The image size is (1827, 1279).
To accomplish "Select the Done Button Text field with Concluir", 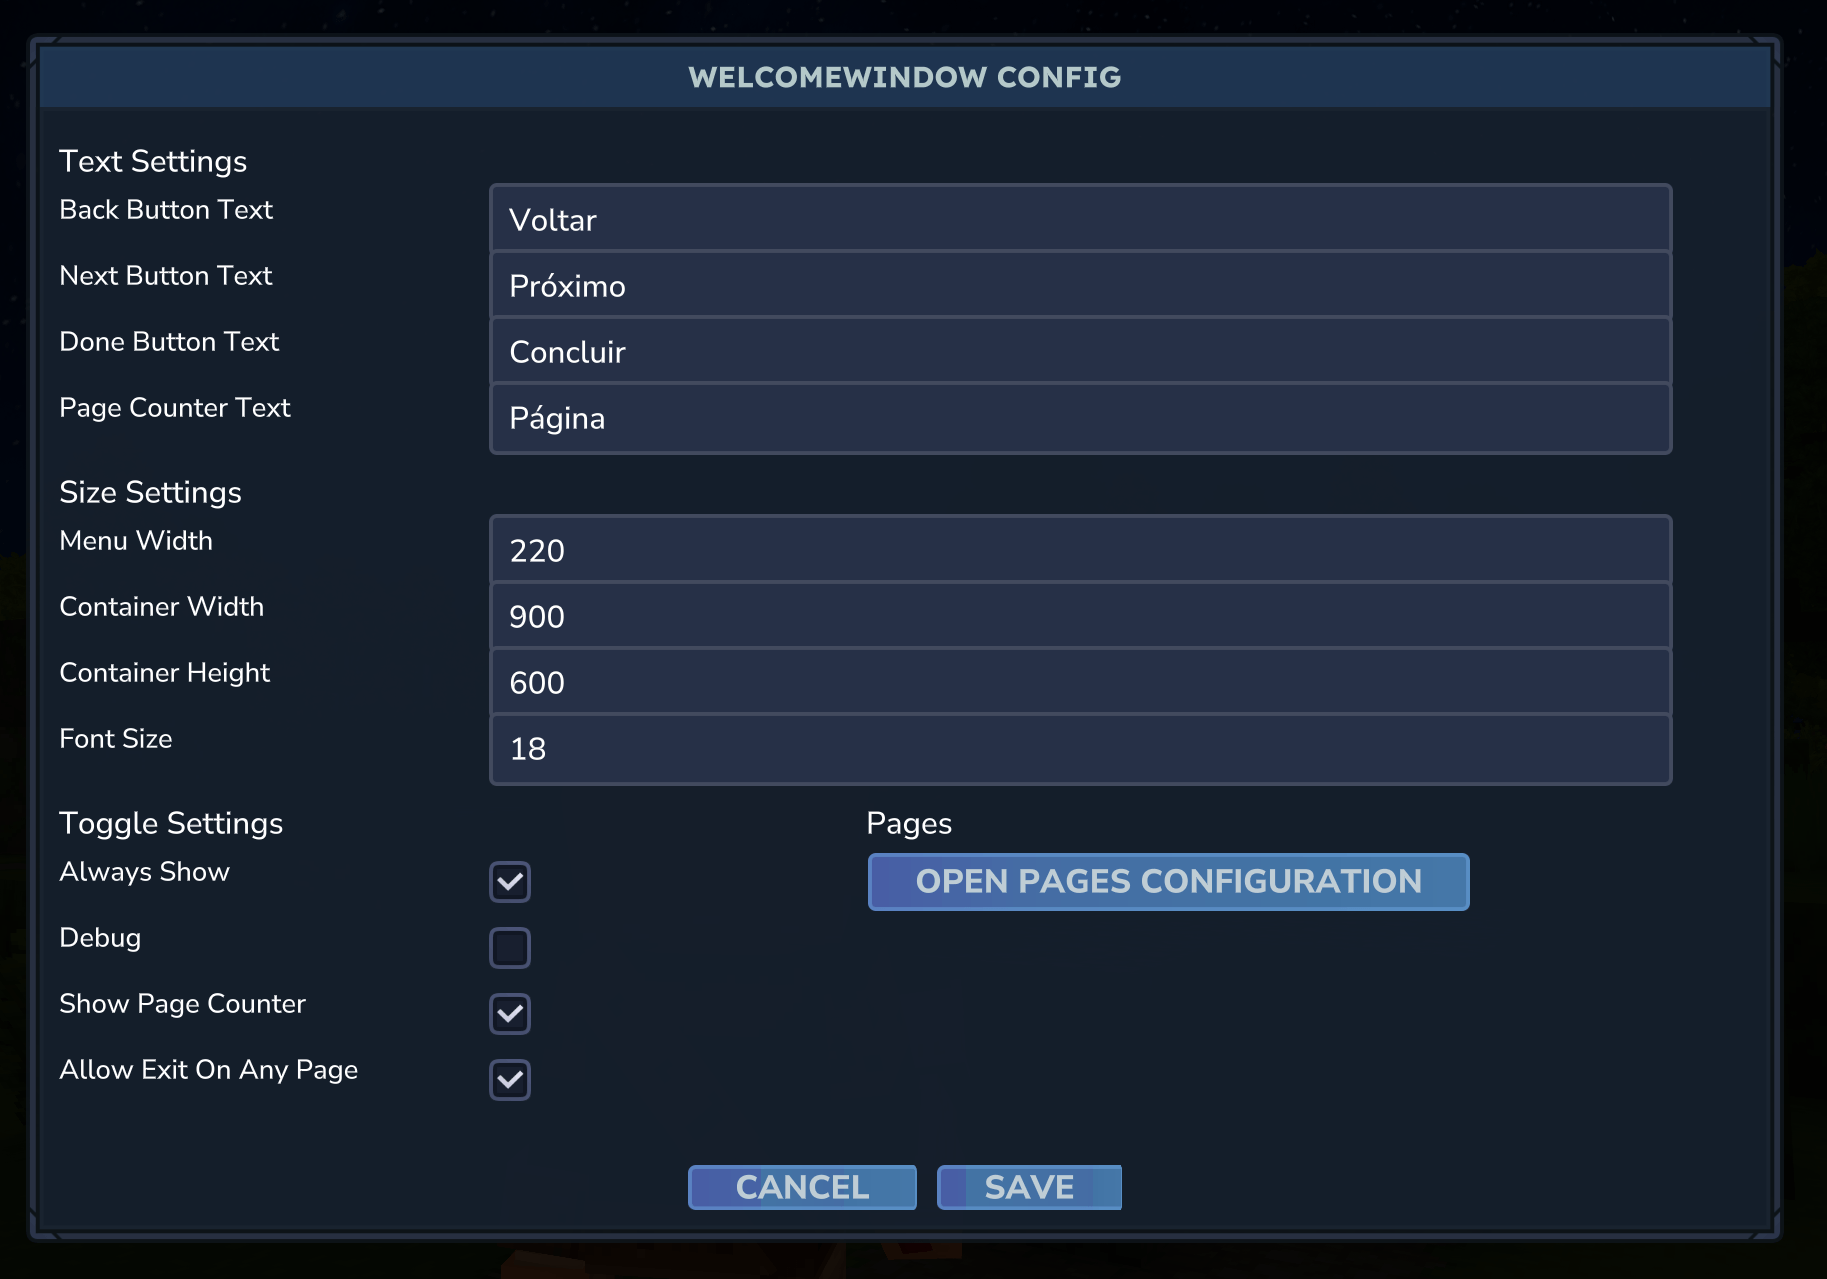I will pos(1080,351).
